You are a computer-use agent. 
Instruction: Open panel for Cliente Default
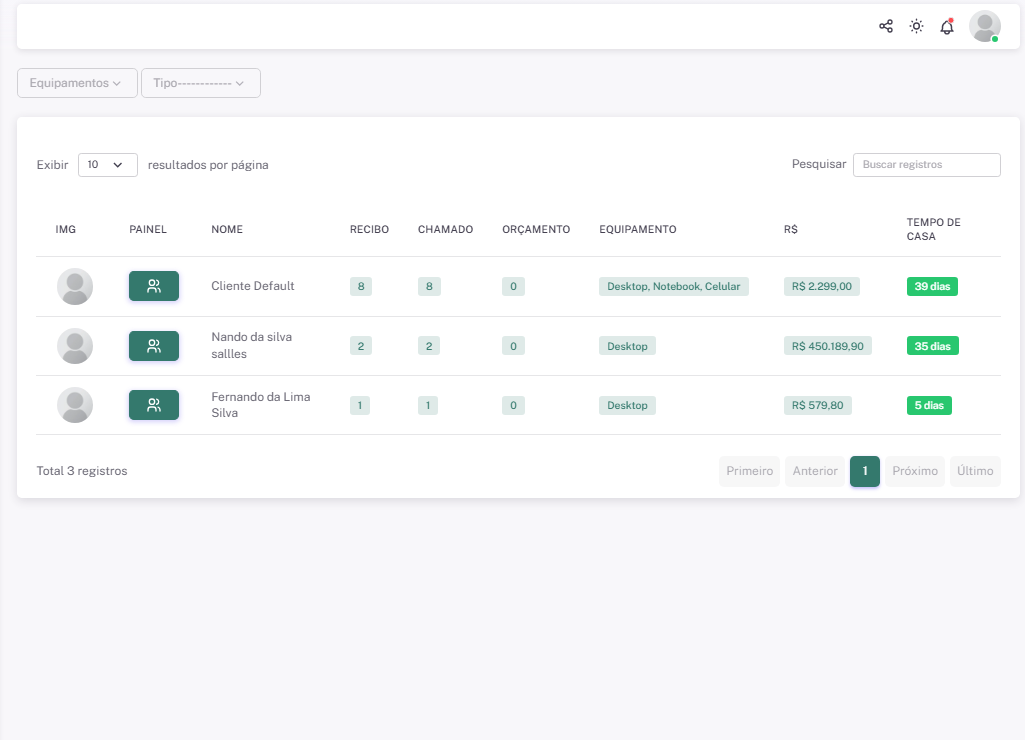pos(154,286)
